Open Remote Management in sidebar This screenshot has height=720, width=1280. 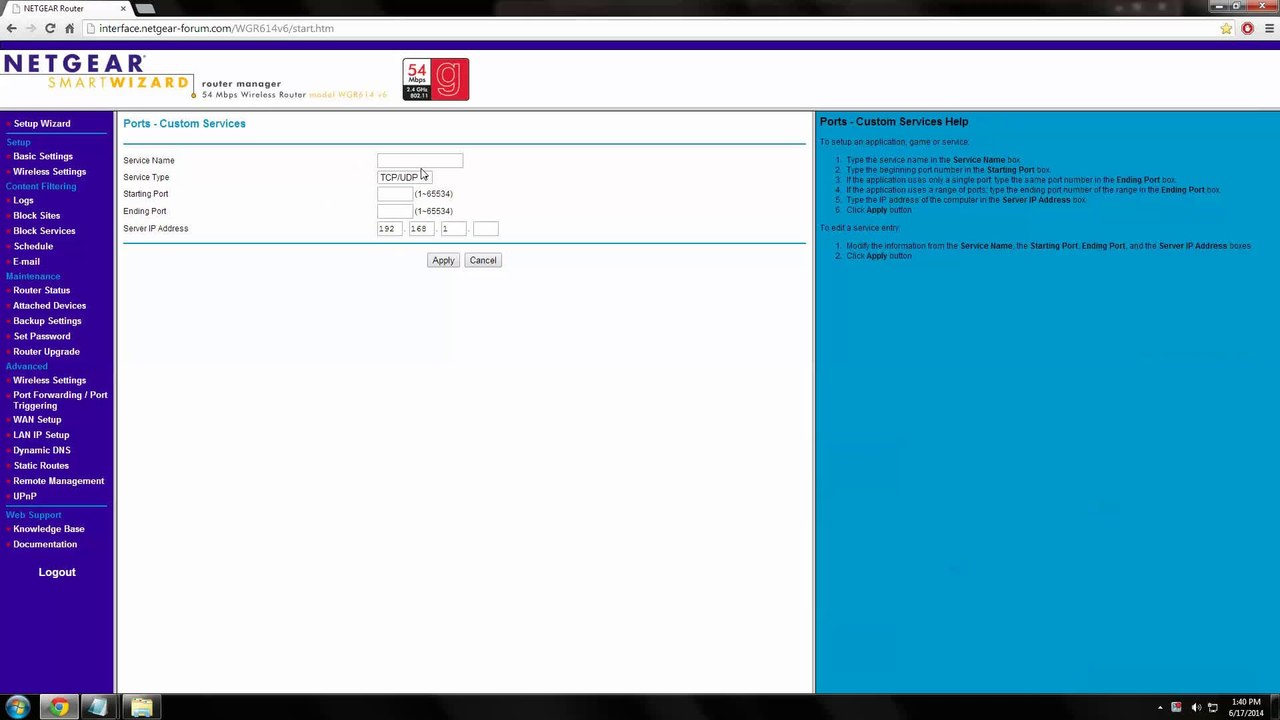pos(58,481)
